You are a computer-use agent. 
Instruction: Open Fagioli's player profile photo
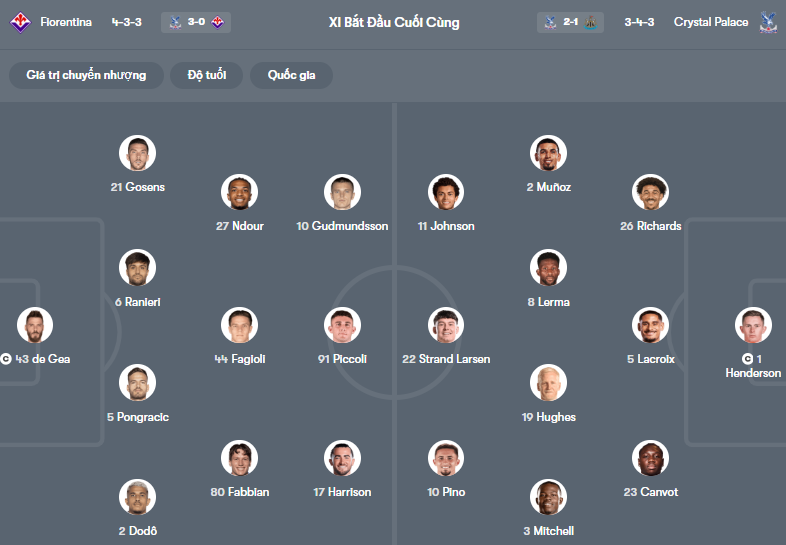[240, 326]
